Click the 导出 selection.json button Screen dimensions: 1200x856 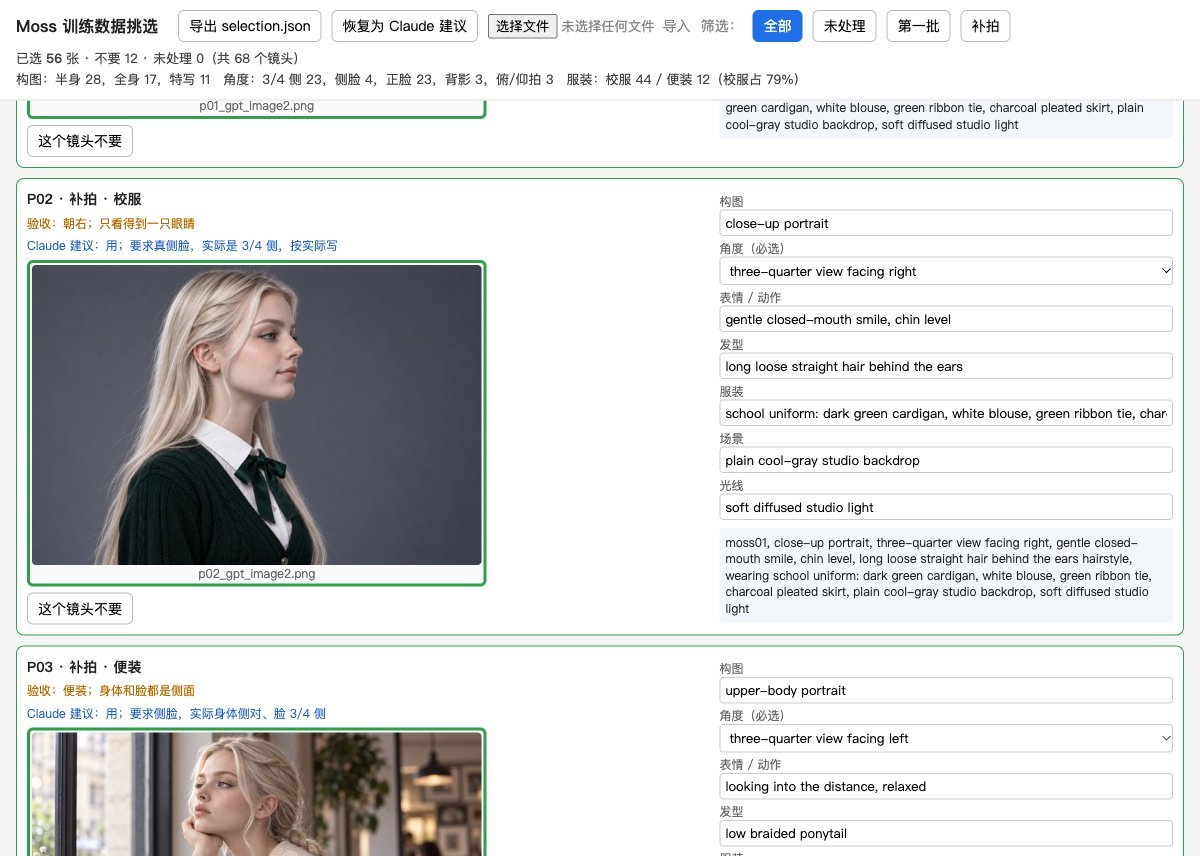(250, 26)
